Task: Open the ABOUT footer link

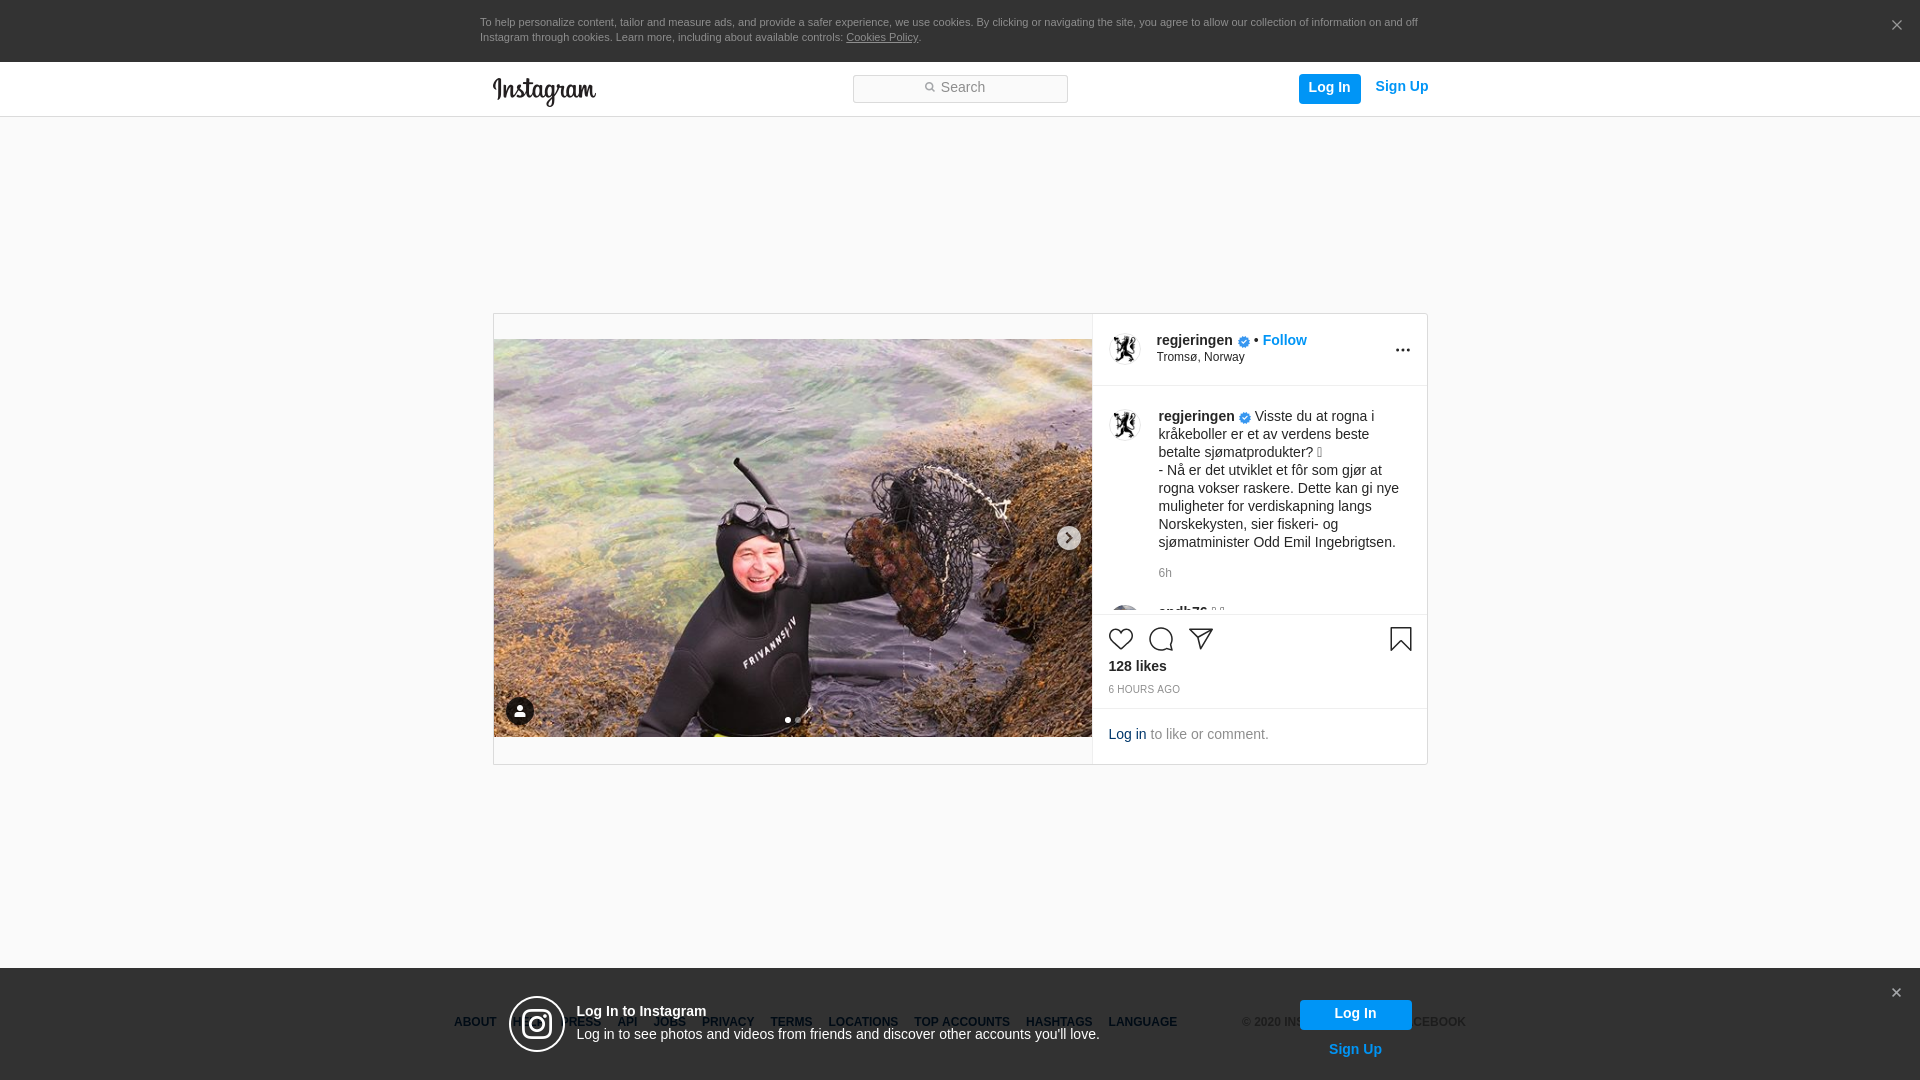Action: 475,1022
